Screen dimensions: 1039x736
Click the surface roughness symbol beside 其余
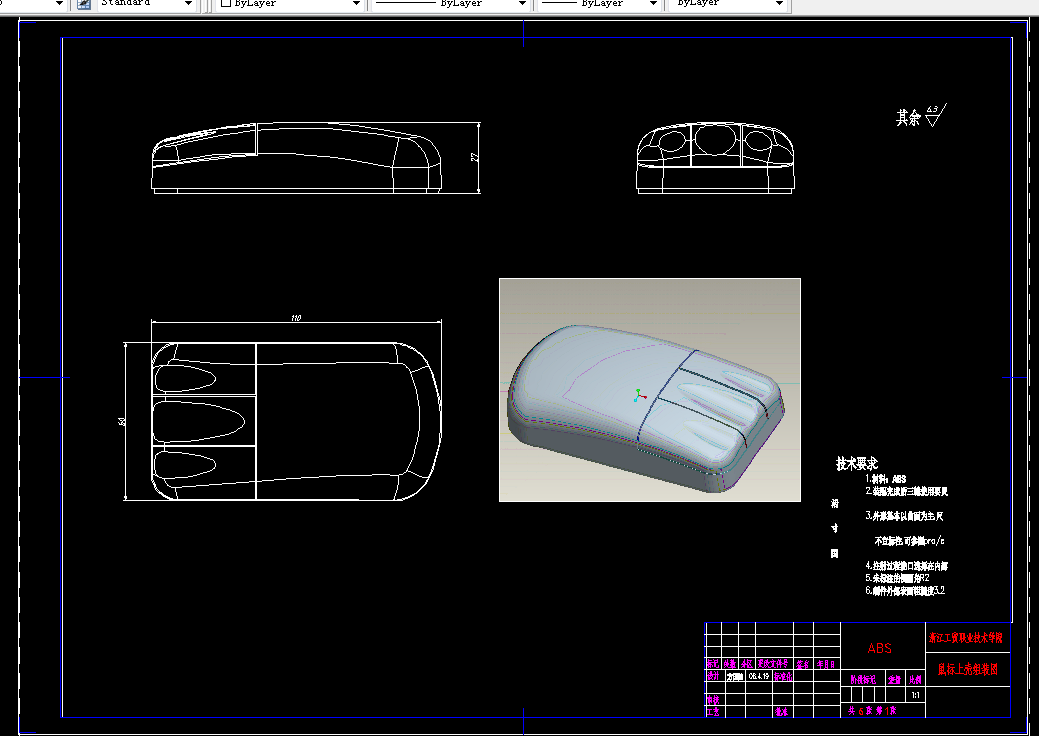click(936, 115)
